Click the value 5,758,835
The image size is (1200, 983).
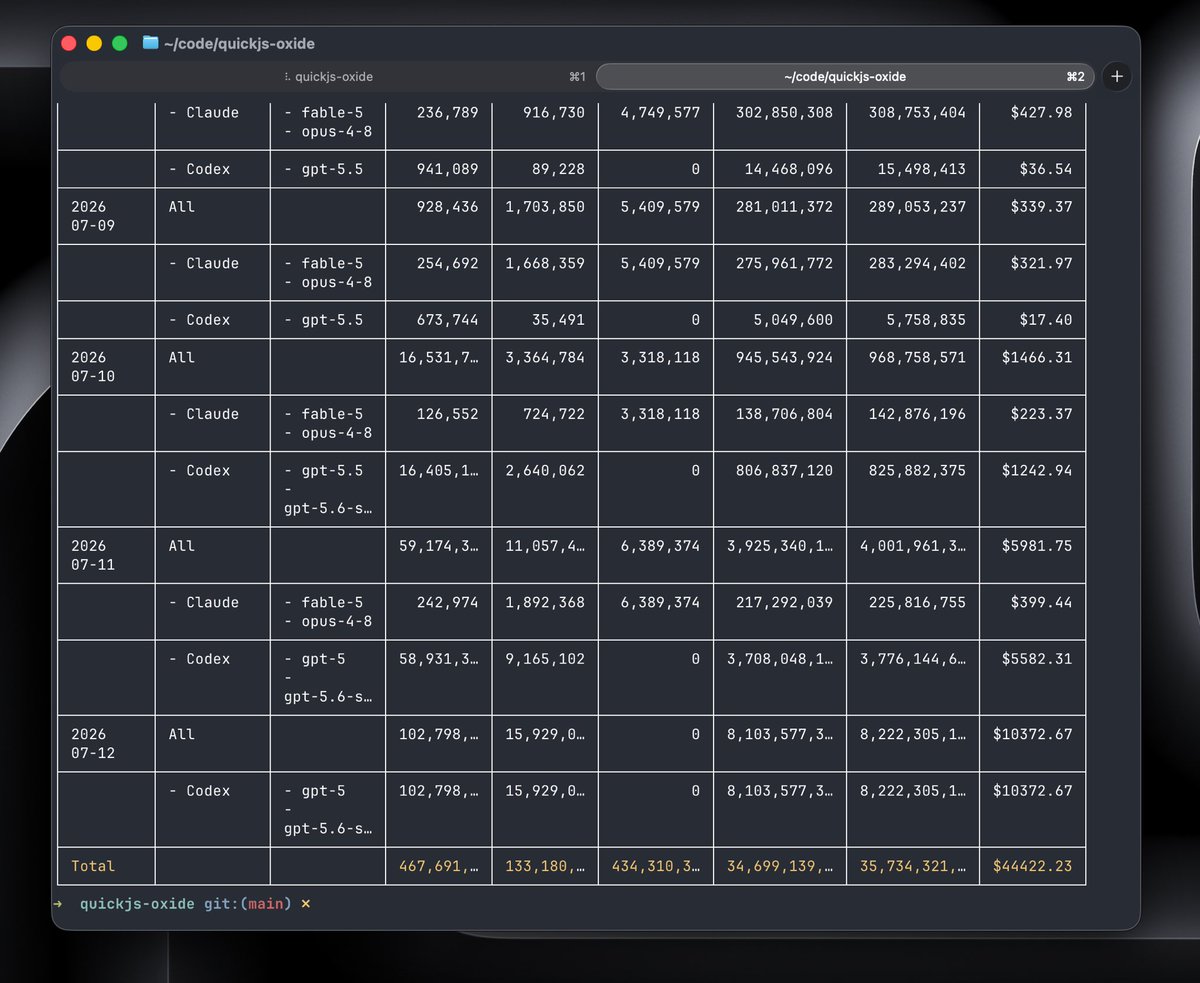[927, 320]
